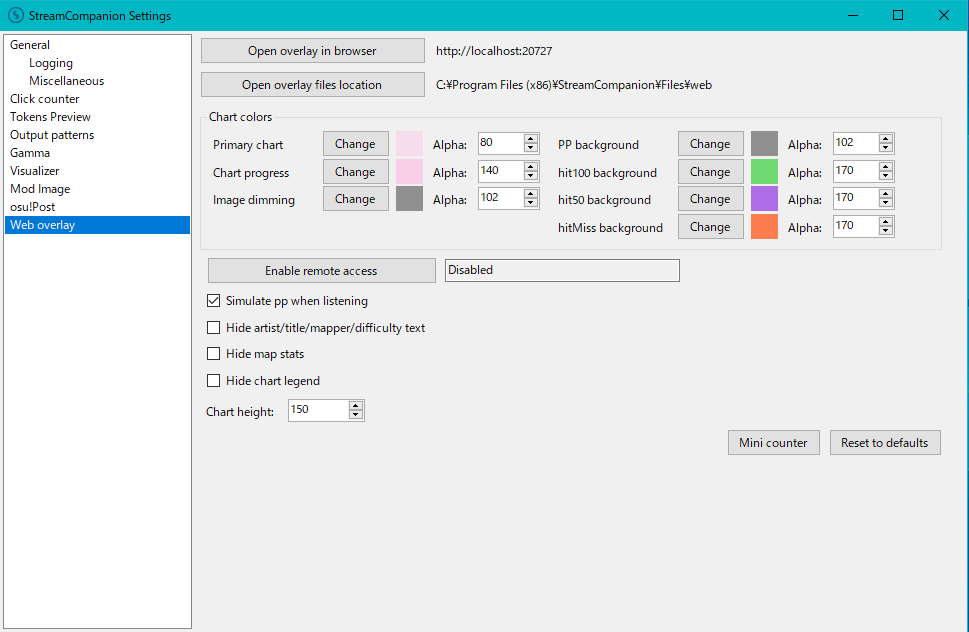Increase hit50 background alpha with up arrow

(x=886, y=194)
